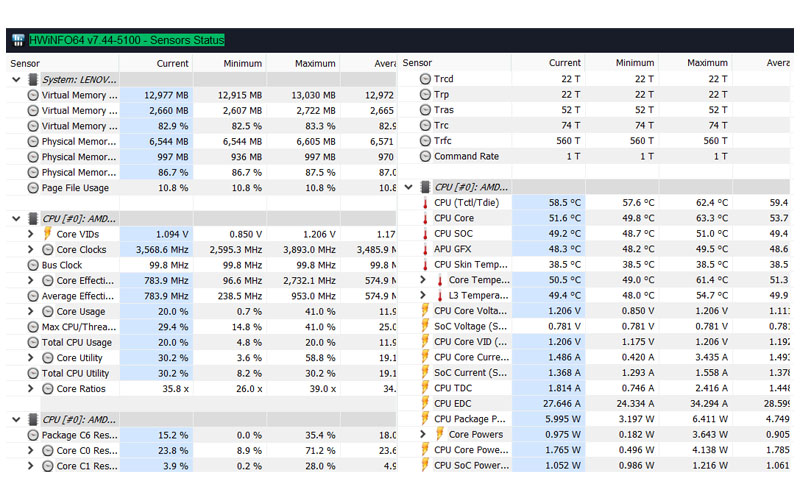Collapse the first CPU [#0]: AMD group in left panel
800x500 pixels.
click(x=16, y=219)
